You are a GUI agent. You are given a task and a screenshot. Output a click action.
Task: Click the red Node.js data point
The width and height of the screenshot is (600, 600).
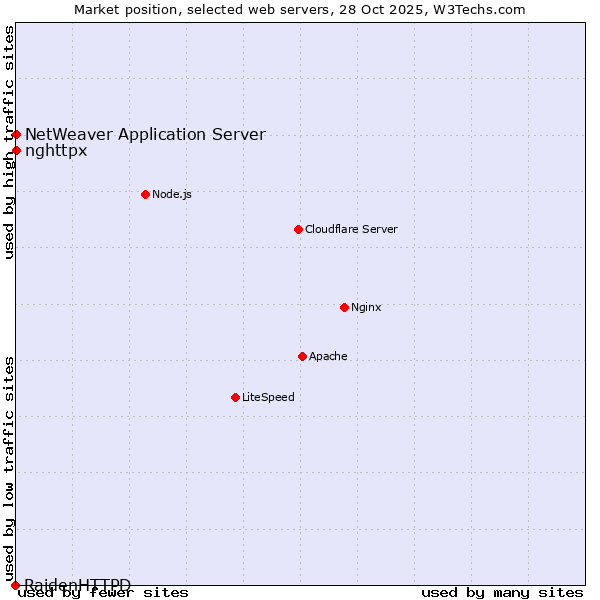pyautogui.click(x=145, y=194)
